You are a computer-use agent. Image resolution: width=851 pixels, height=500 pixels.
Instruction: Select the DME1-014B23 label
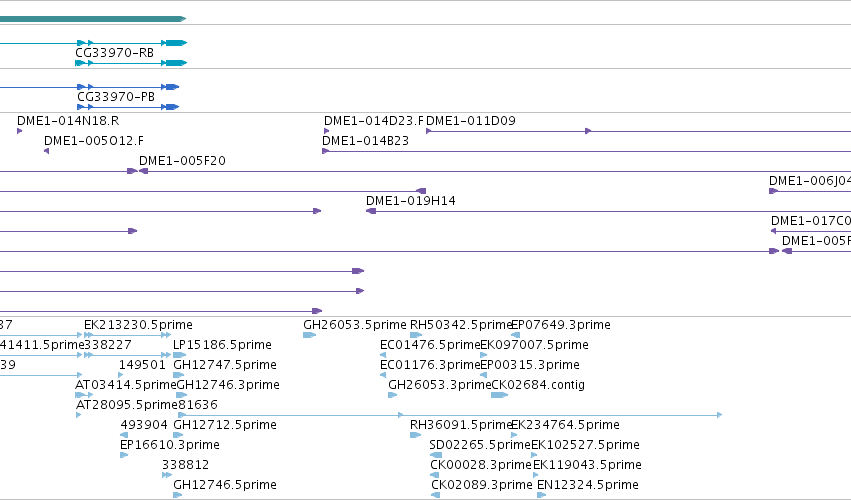point(365,141)
